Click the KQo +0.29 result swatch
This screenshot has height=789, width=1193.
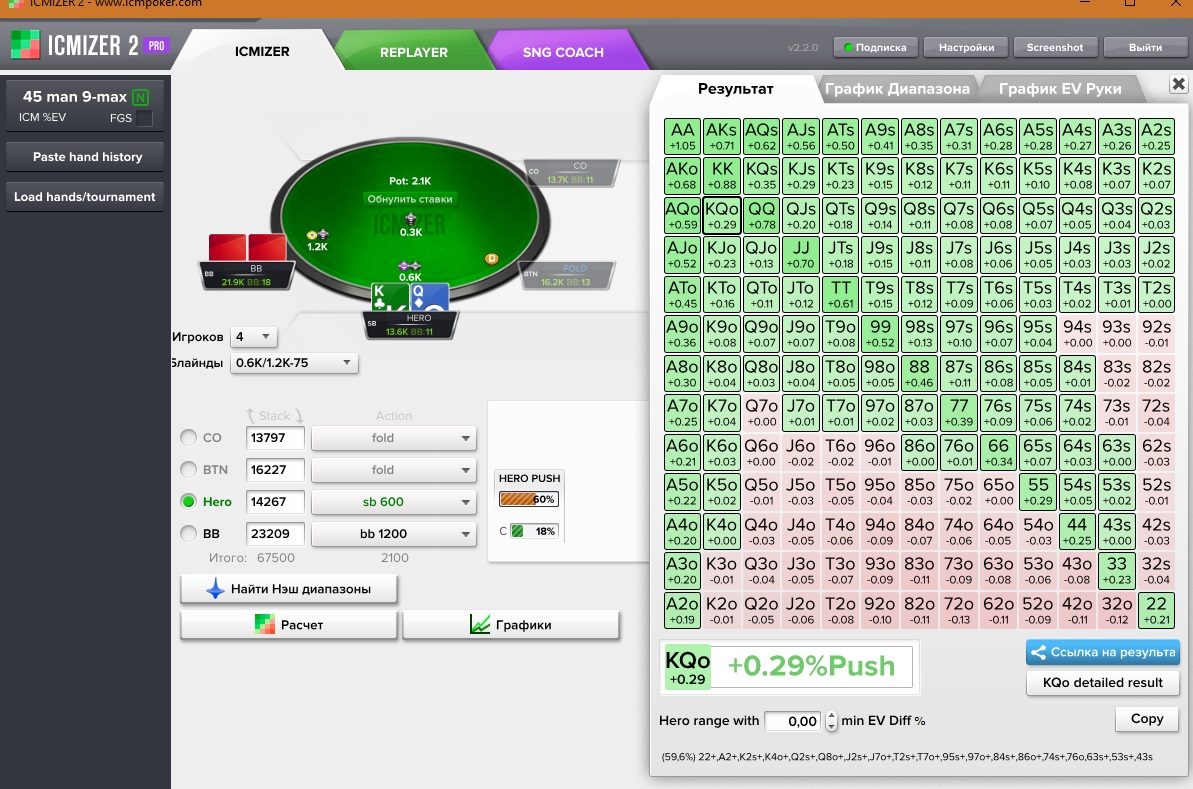[687, 667]
